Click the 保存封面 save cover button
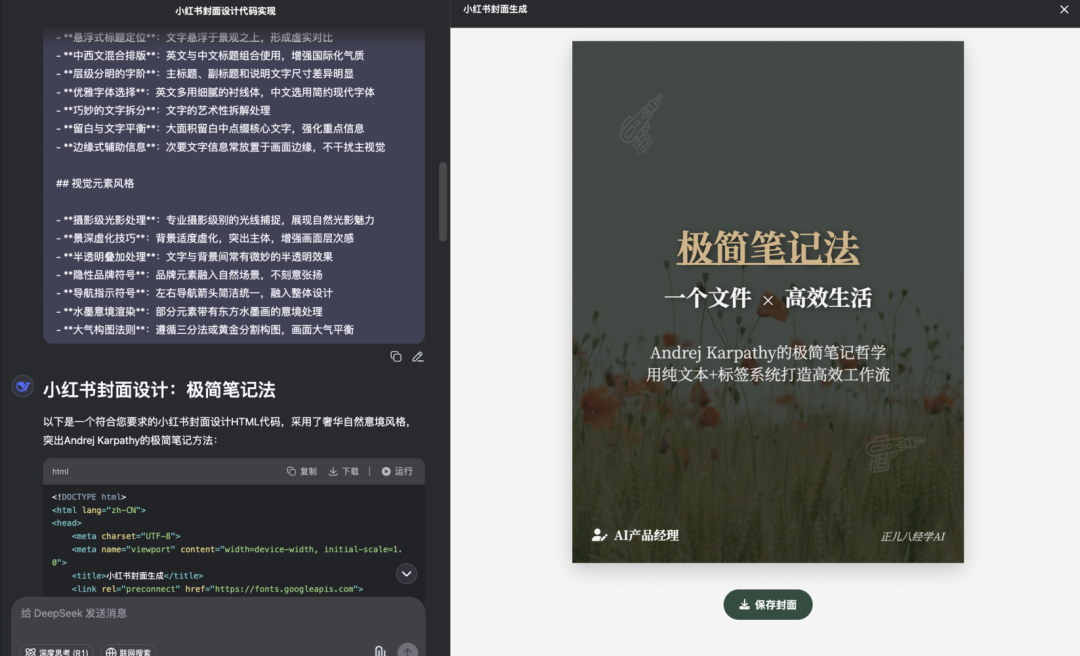The width and height of the screenshot is (1080, 656). pyautogui.click(x=768, y=605)
